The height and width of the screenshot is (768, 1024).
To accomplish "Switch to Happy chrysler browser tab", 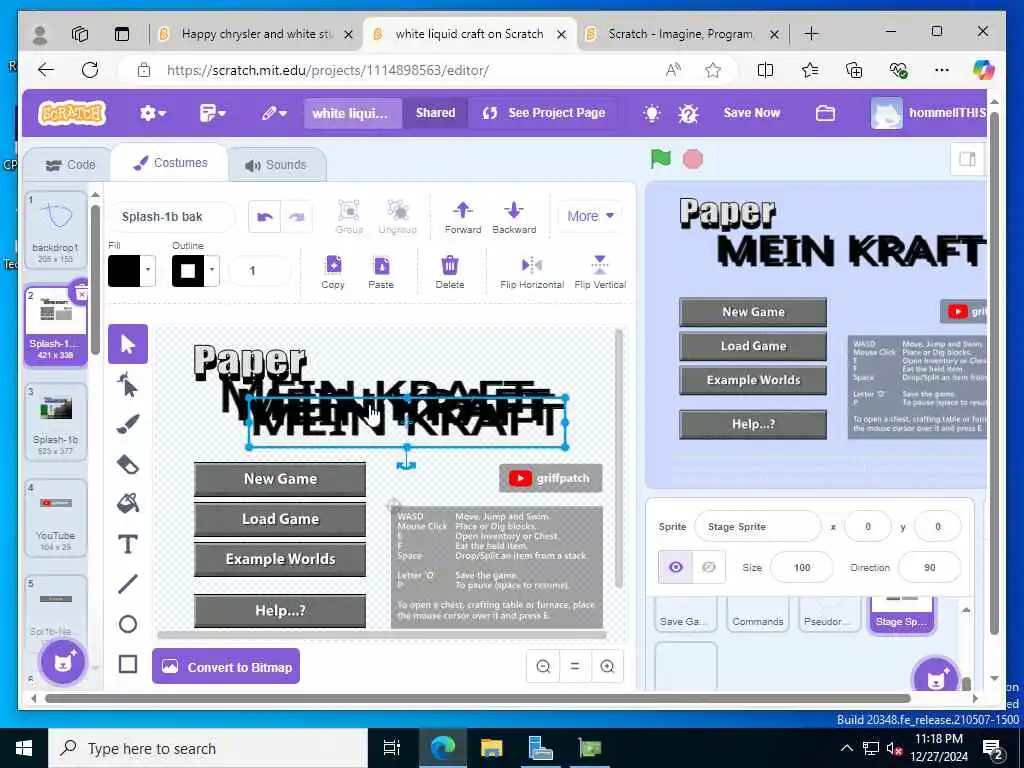I will click(x=256, y=34).
